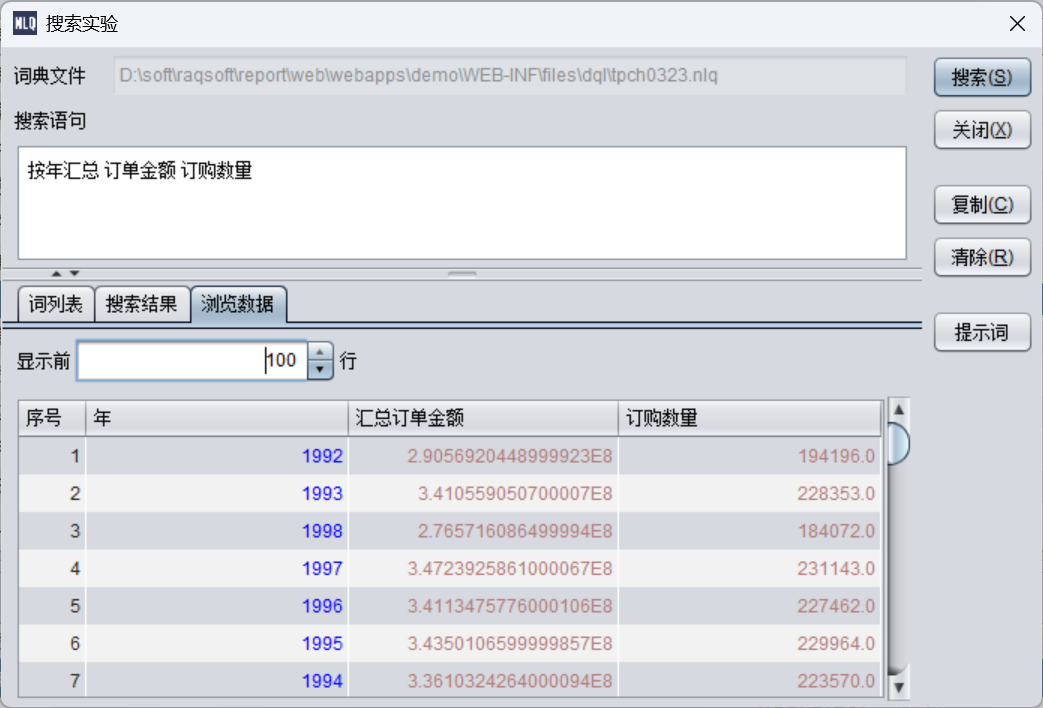Select the 1992 year cell
The image size is (1043, 708).
click(x=217, y=456)
